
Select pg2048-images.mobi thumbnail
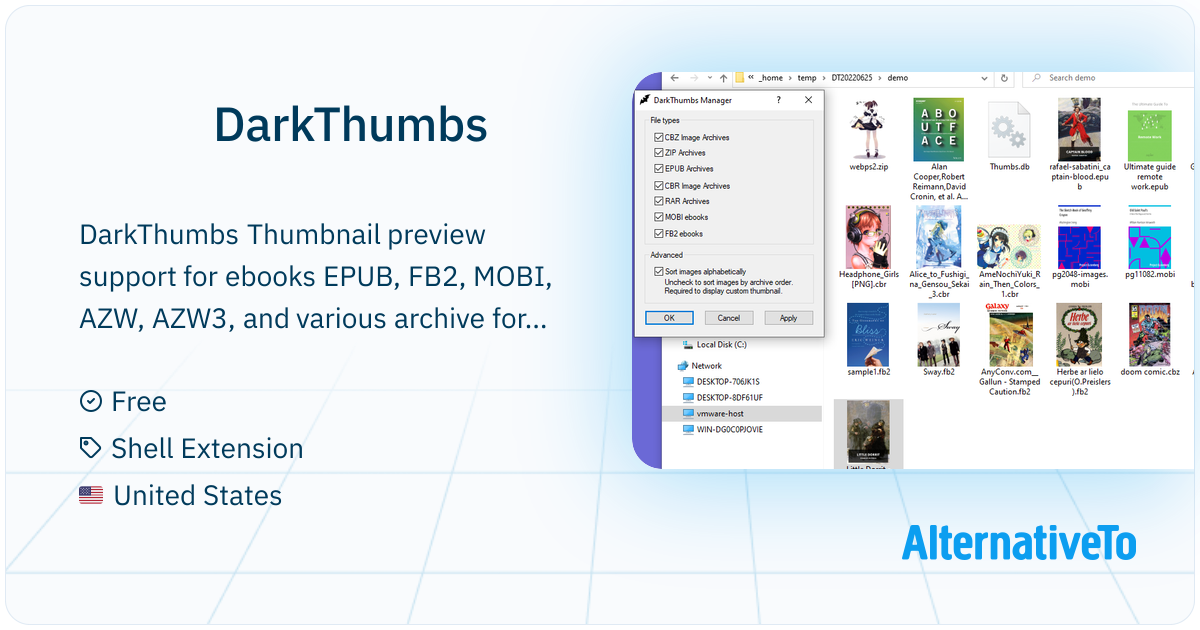coord(1079,237)
